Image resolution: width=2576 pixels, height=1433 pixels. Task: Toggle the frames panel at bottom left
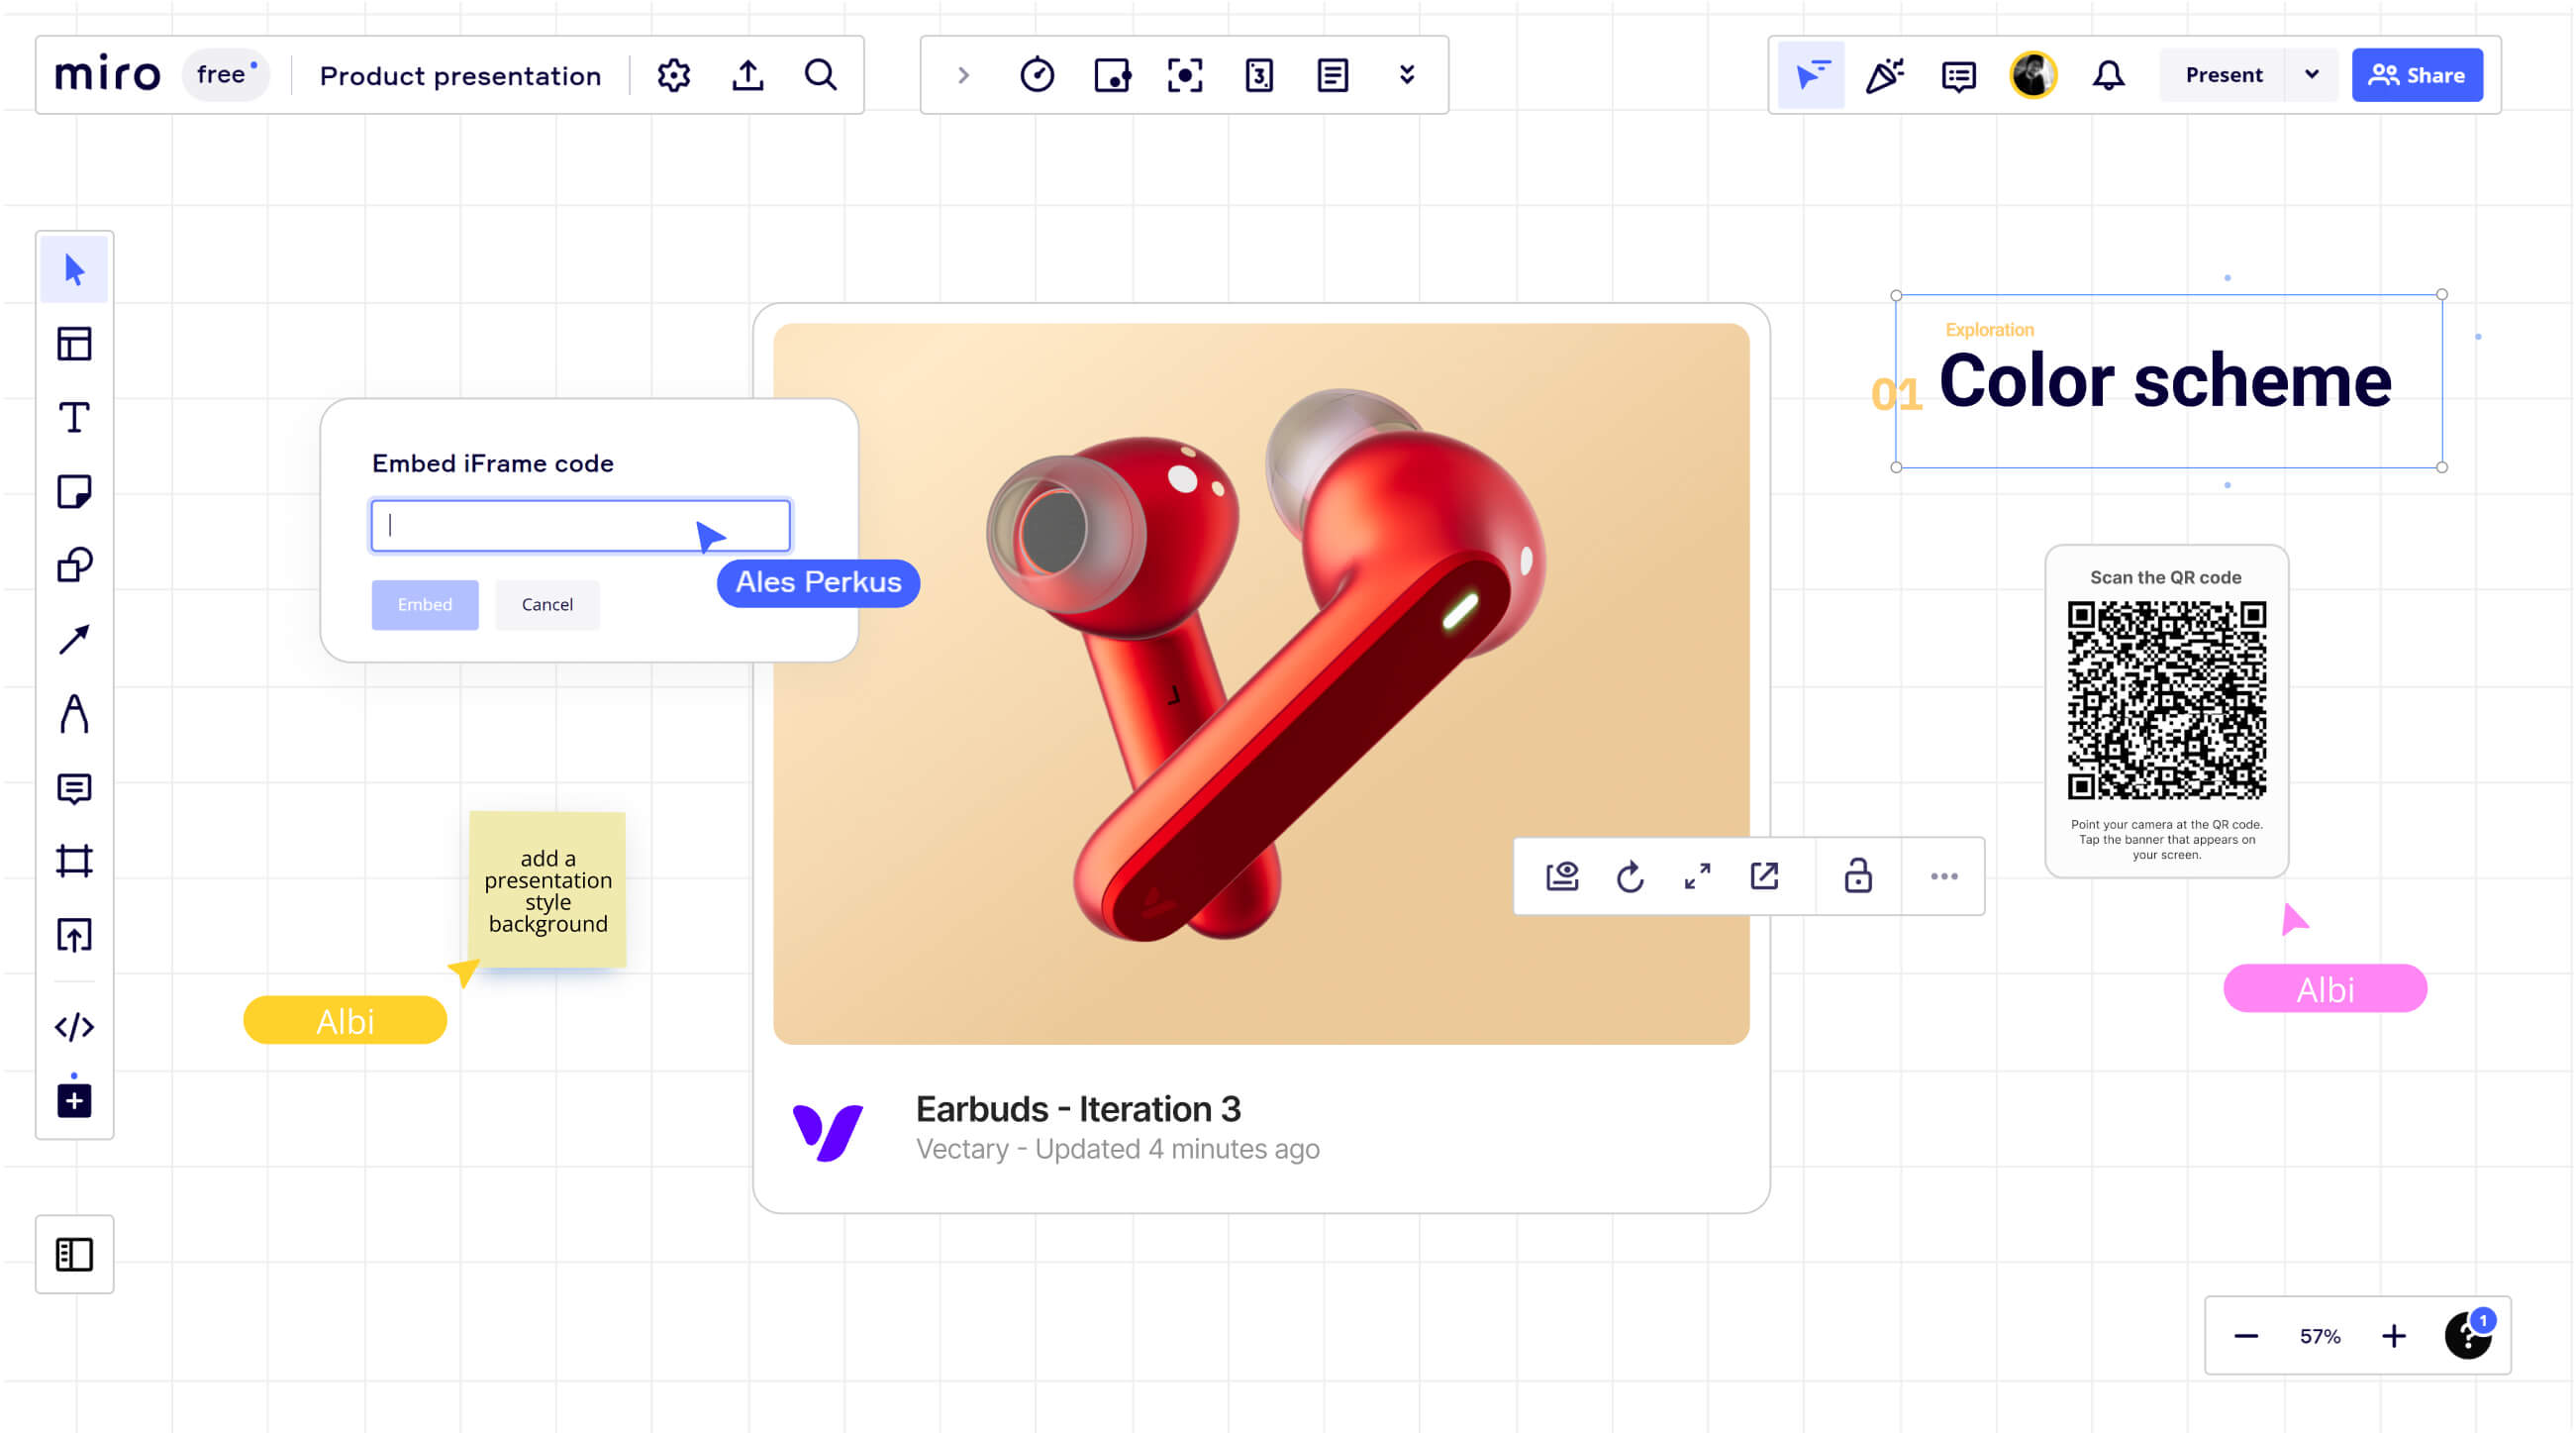click(x=74, y=1254)
